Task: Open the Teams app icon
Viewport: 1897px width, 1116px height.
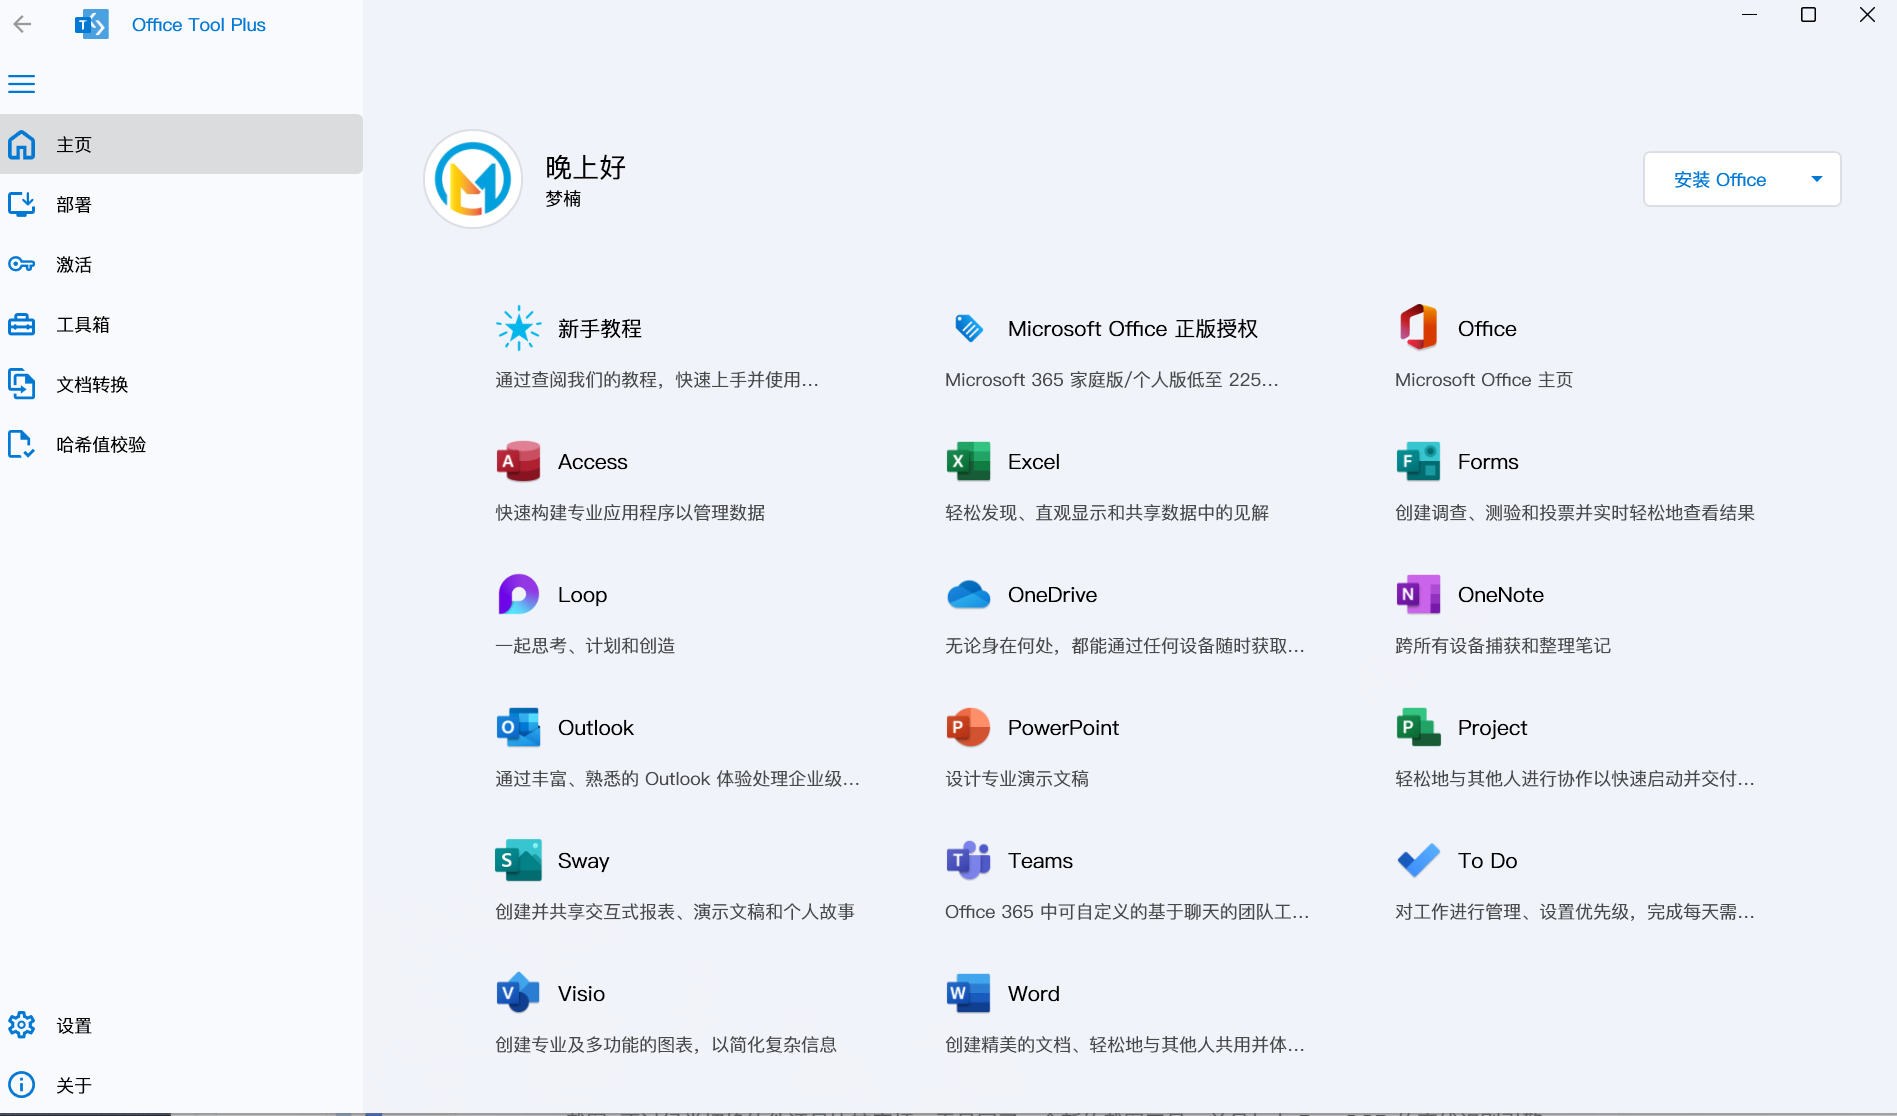Action: (x=968, y=860)
